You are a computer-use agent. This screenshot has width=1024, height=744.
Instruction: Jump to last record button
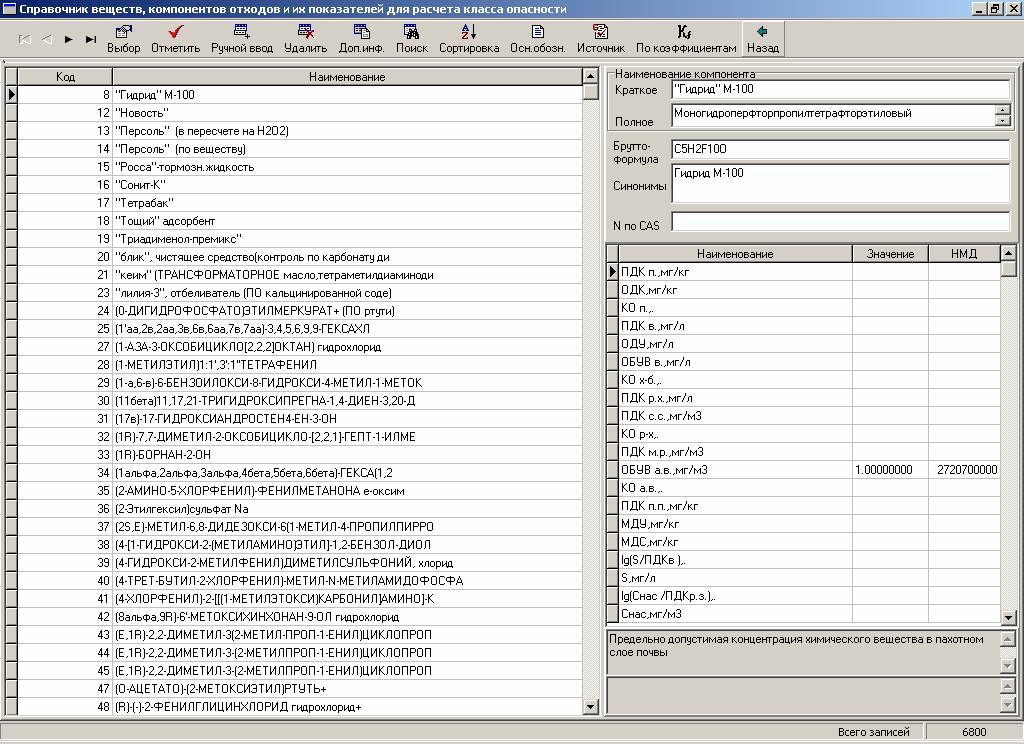coord(91,40)
